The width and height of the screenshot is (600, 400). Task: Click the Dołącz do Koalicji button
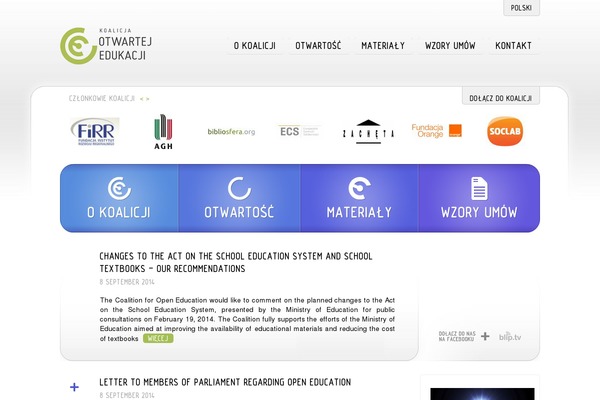[501, 98]
